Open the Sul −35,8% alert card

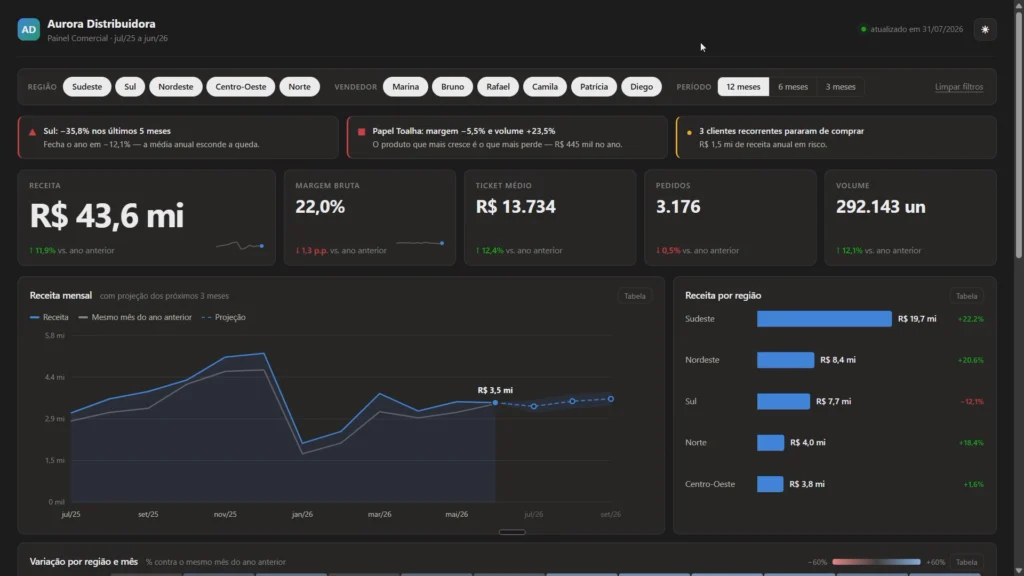(x=178, y=138)
